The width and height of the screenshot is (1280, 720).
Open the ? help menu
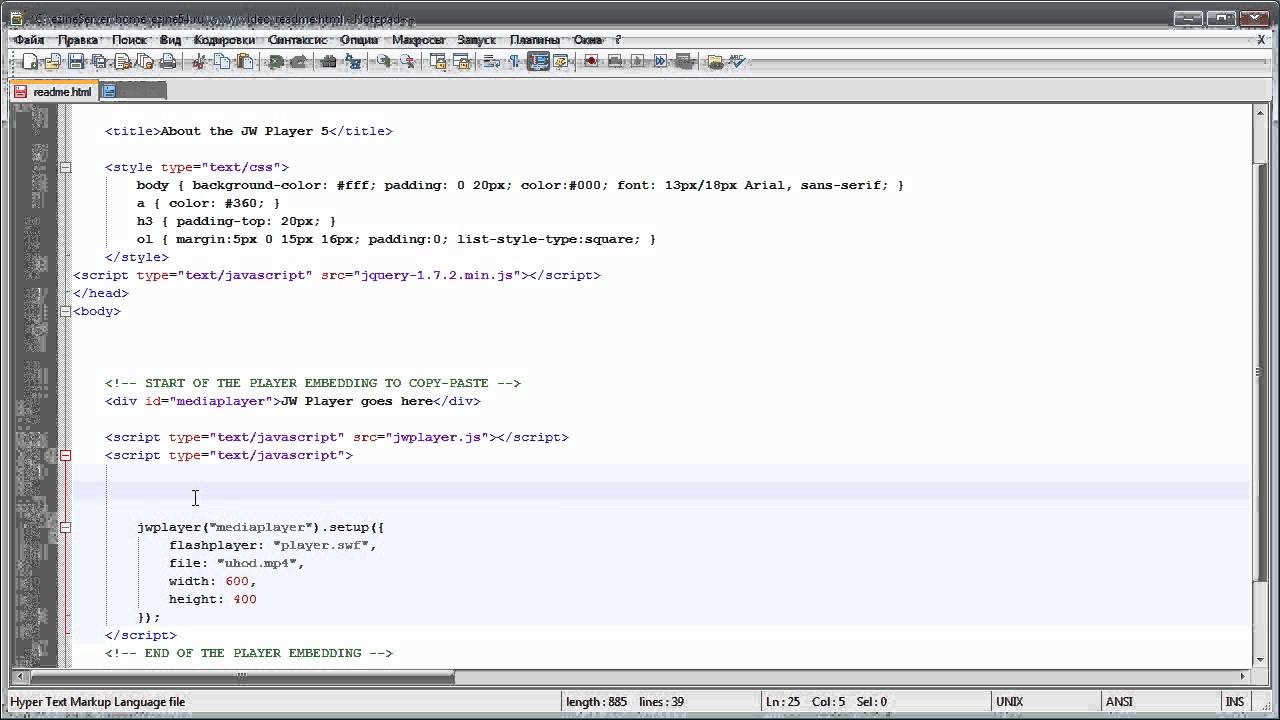pos(618,40)
